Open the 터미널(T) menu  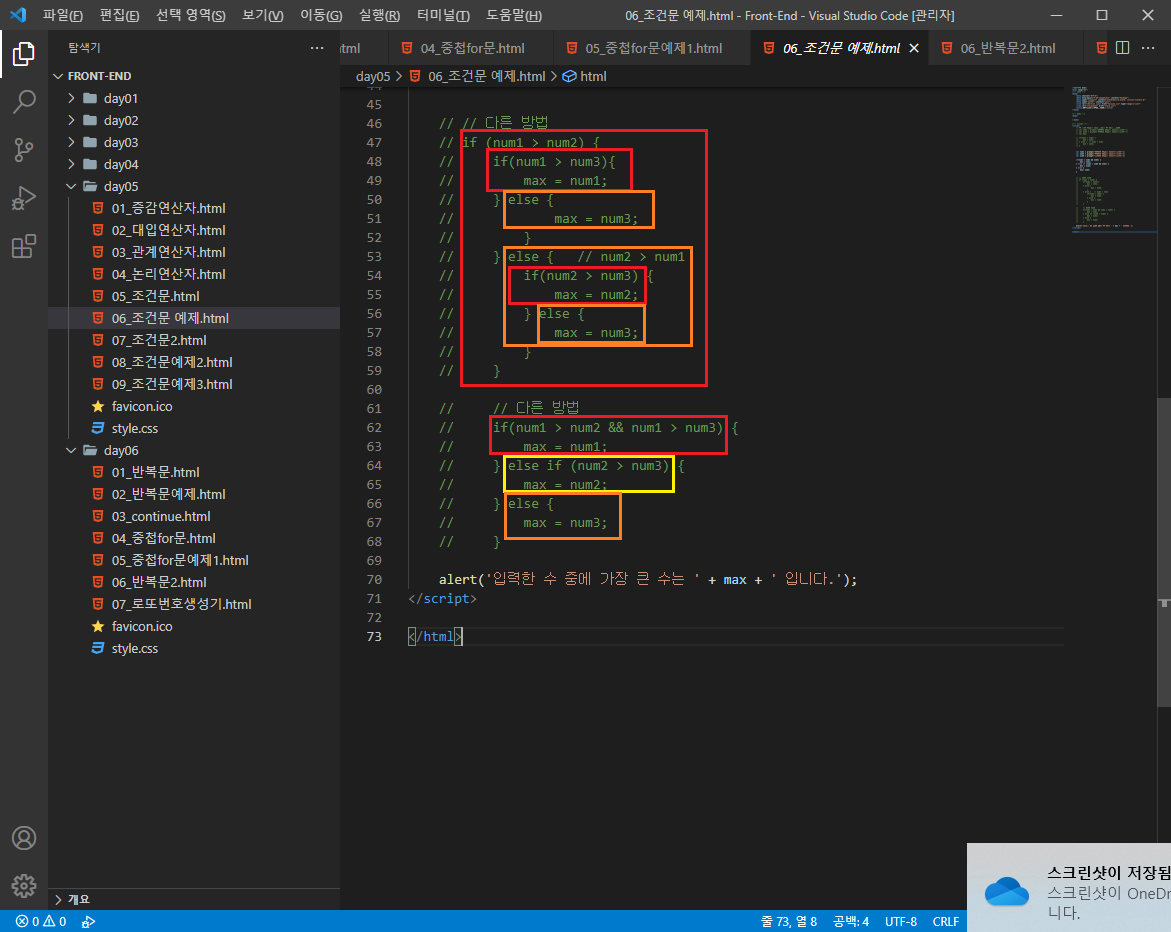pos(443,15)
